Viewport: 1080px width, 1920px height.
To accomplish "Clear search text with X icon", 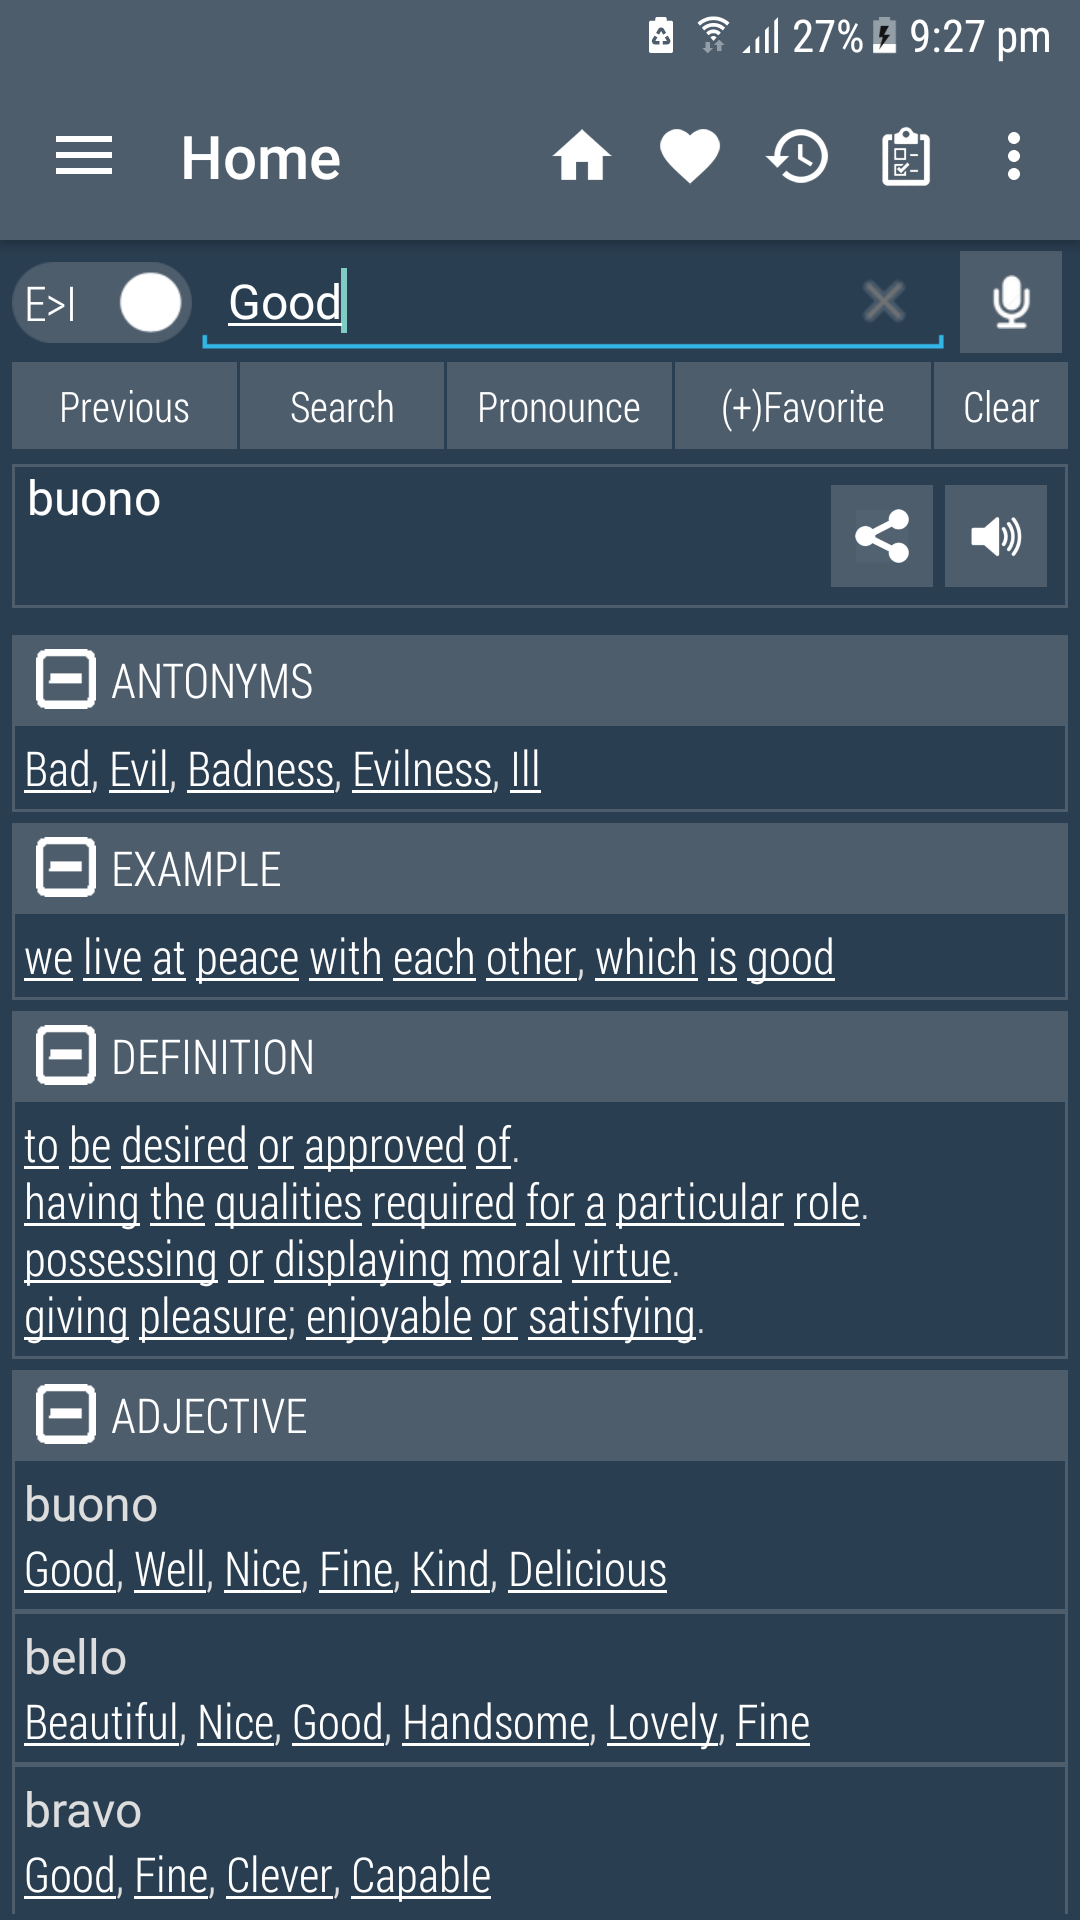I will click(884, 302).
